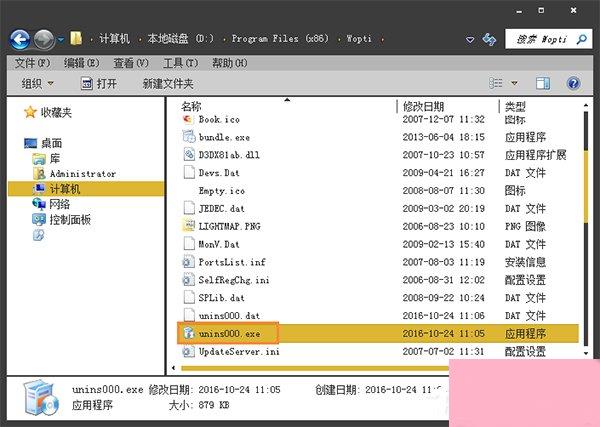Screen dimensions: 600x427
Task: Click the type 应用程序扩展 cell
Action: 535,155
